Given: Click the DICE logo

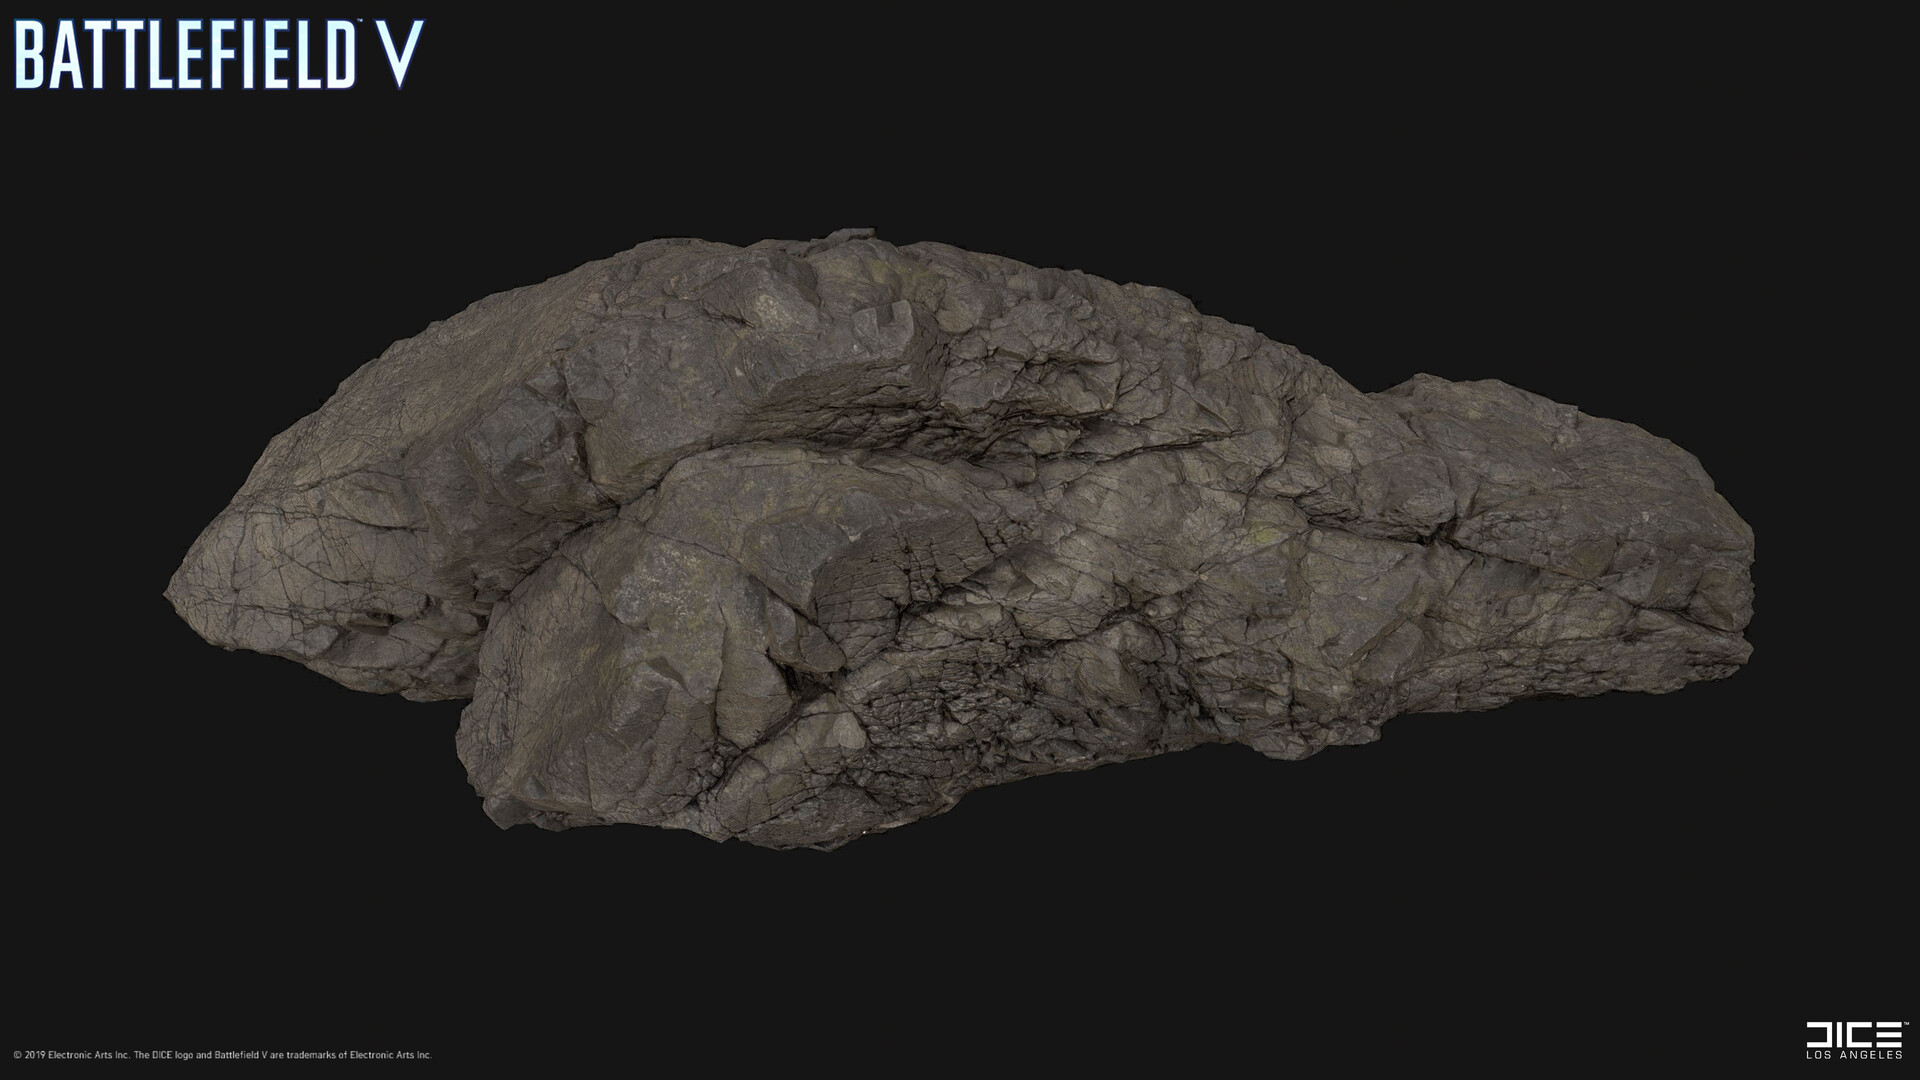Looking at the screenshot, I should 1854,1034.
